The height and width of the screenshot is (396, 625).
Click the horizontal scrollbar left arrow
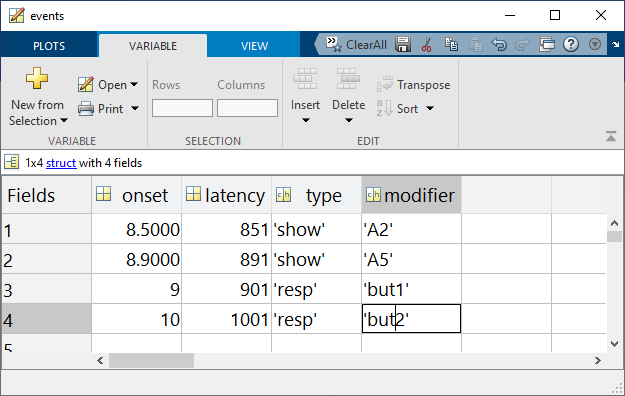point(100,361)
